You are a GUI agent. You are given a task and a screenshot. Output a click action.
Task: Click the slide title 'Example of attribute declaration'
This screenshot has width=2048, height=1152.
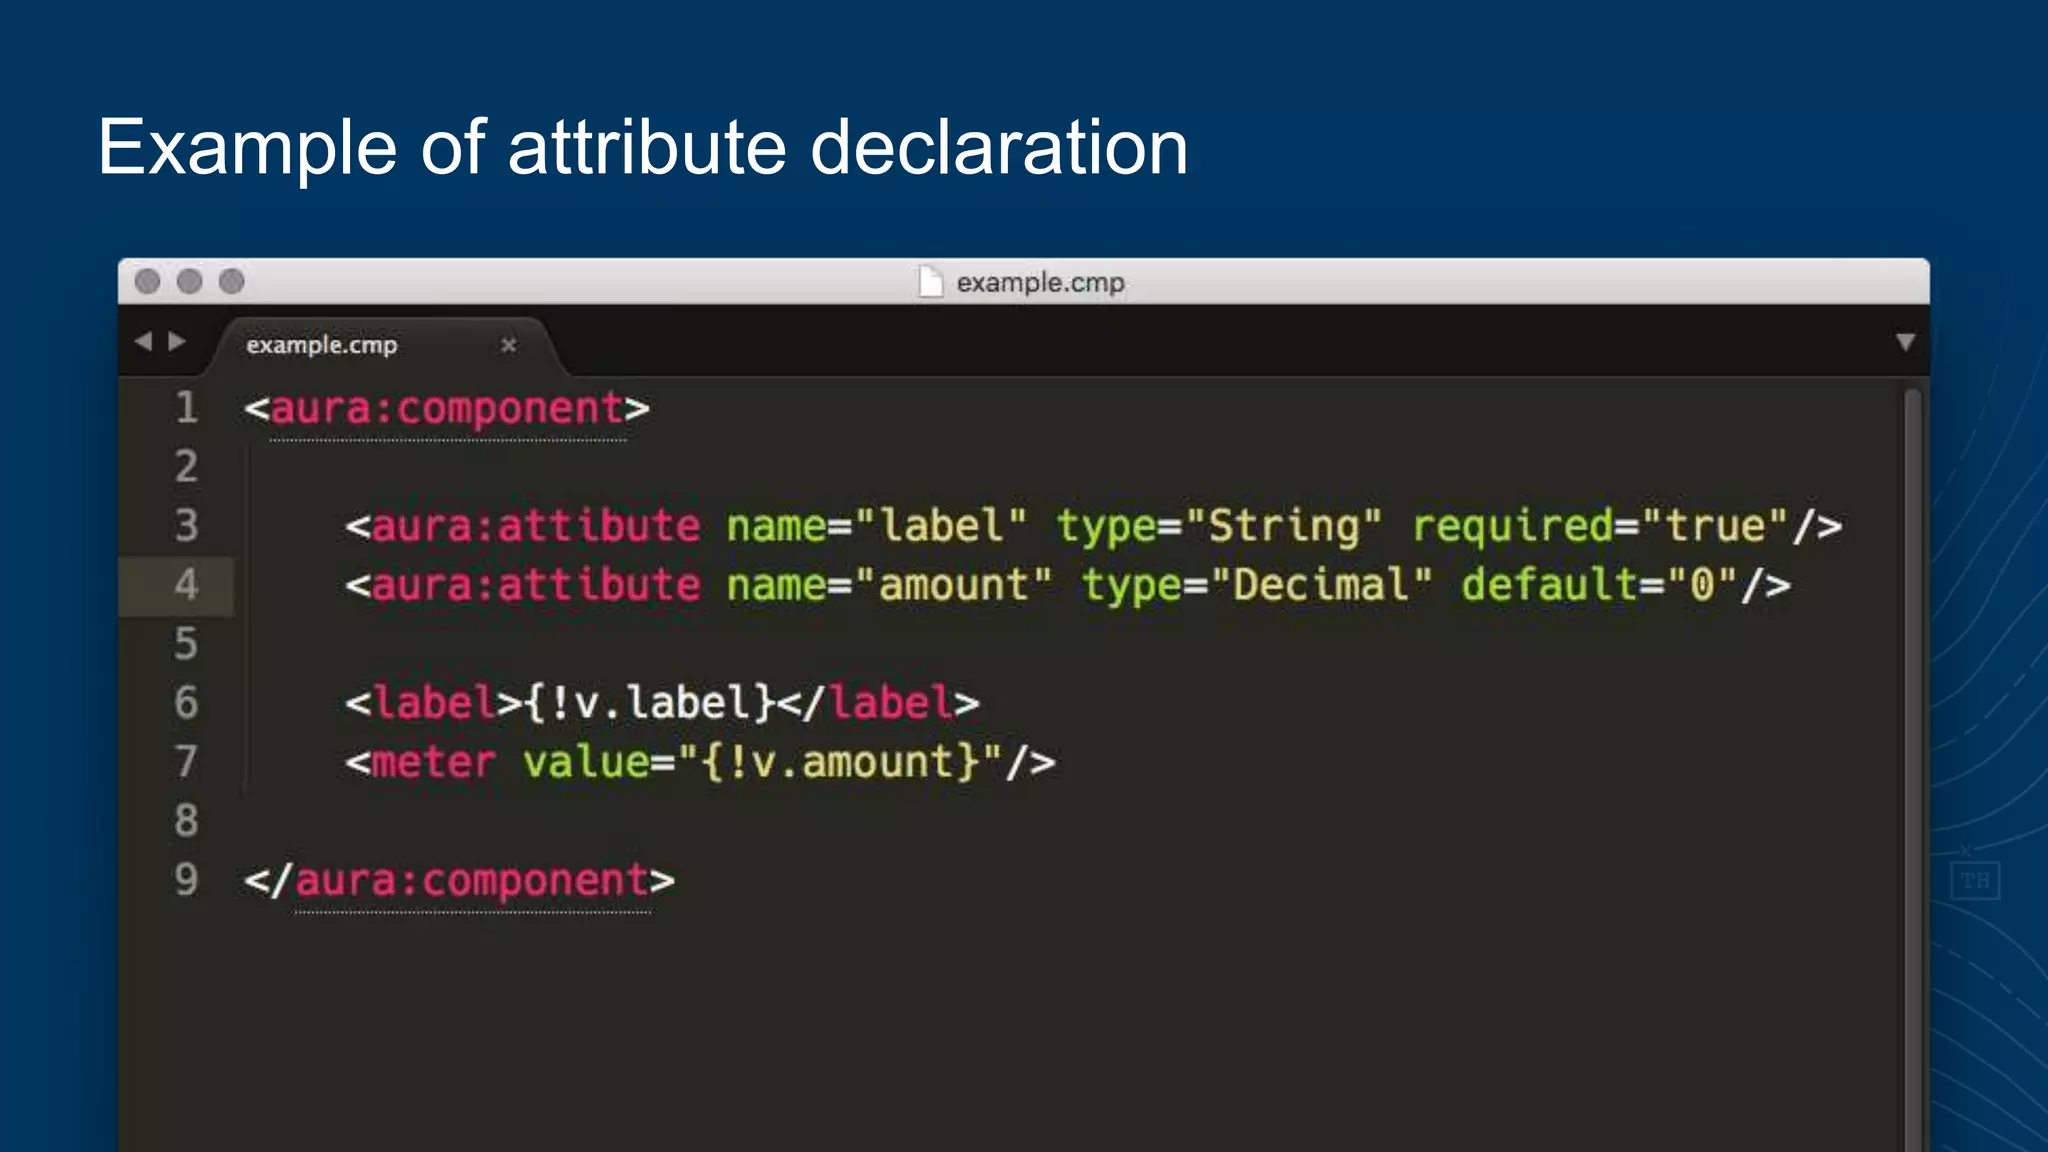tap(643, 148)
